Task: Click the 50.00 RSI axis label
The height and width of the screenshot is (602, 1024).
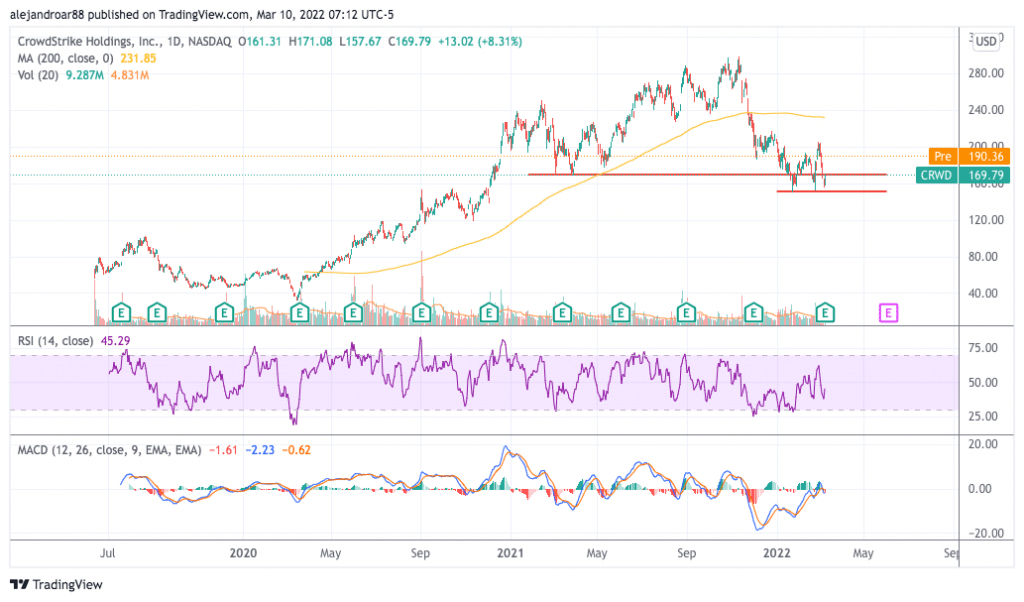Action: point(983,382)
